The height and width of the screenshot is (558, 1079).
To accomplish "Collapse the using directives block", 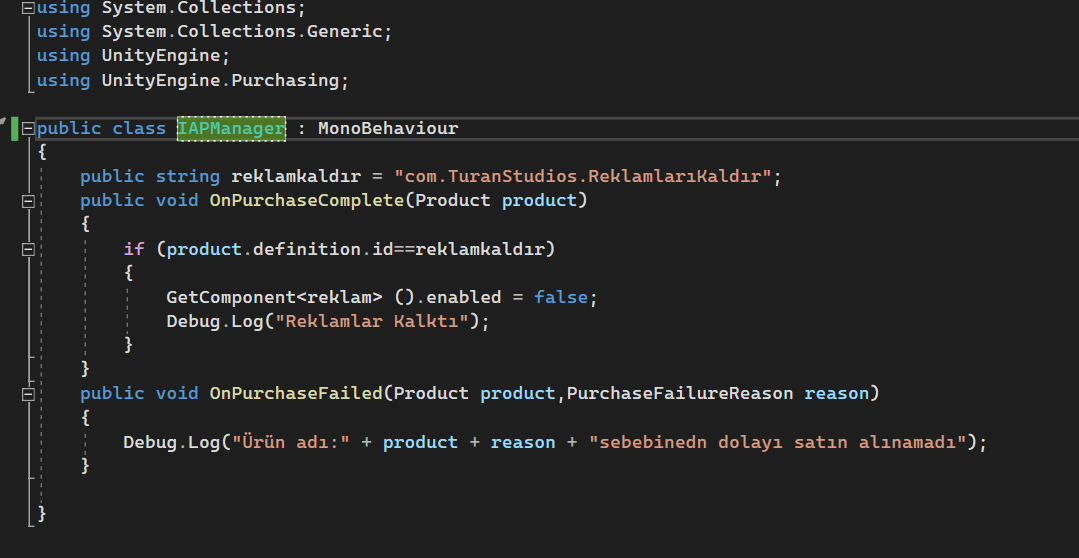I will coord(28,8).
